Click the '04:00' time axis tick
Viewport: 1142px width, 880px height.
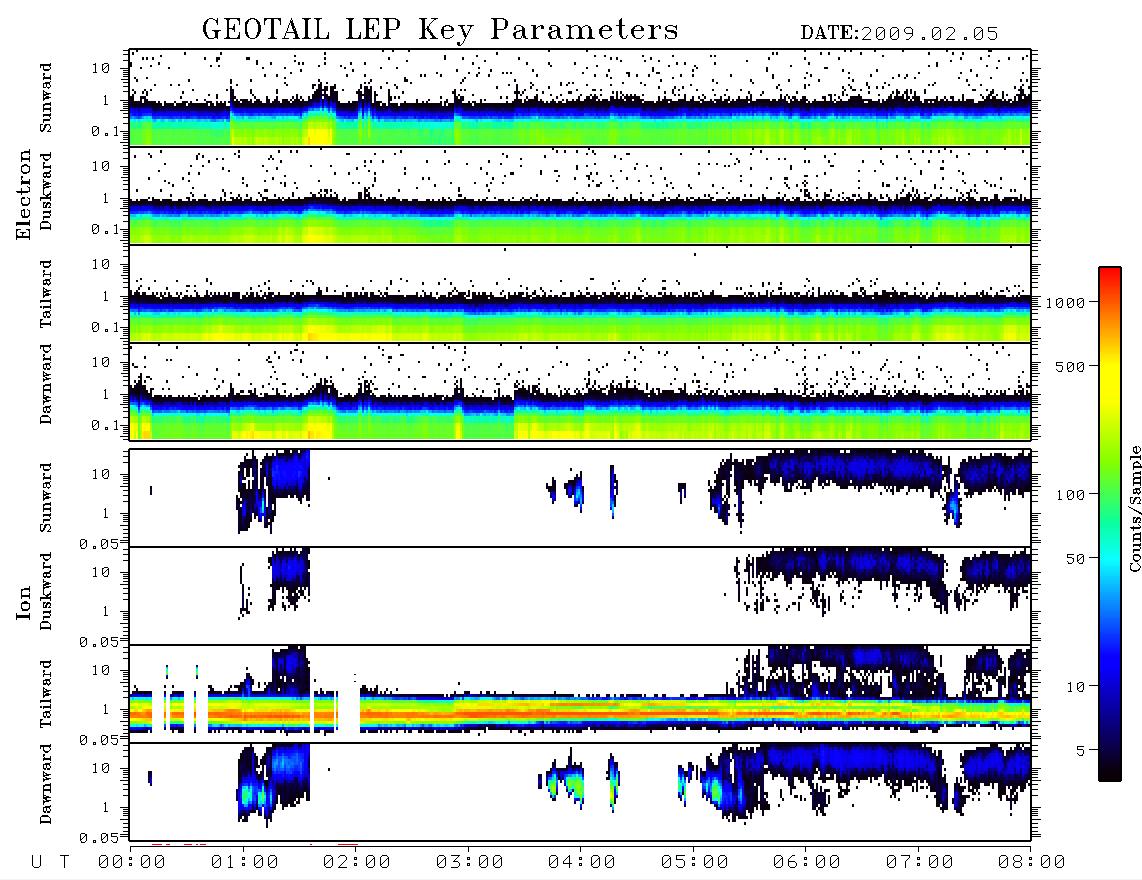tap(582, 863)
